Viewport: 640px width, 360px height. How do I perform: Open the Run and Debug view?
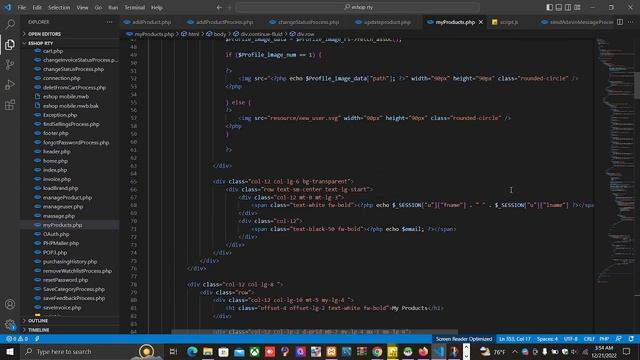tap(10, 84)
